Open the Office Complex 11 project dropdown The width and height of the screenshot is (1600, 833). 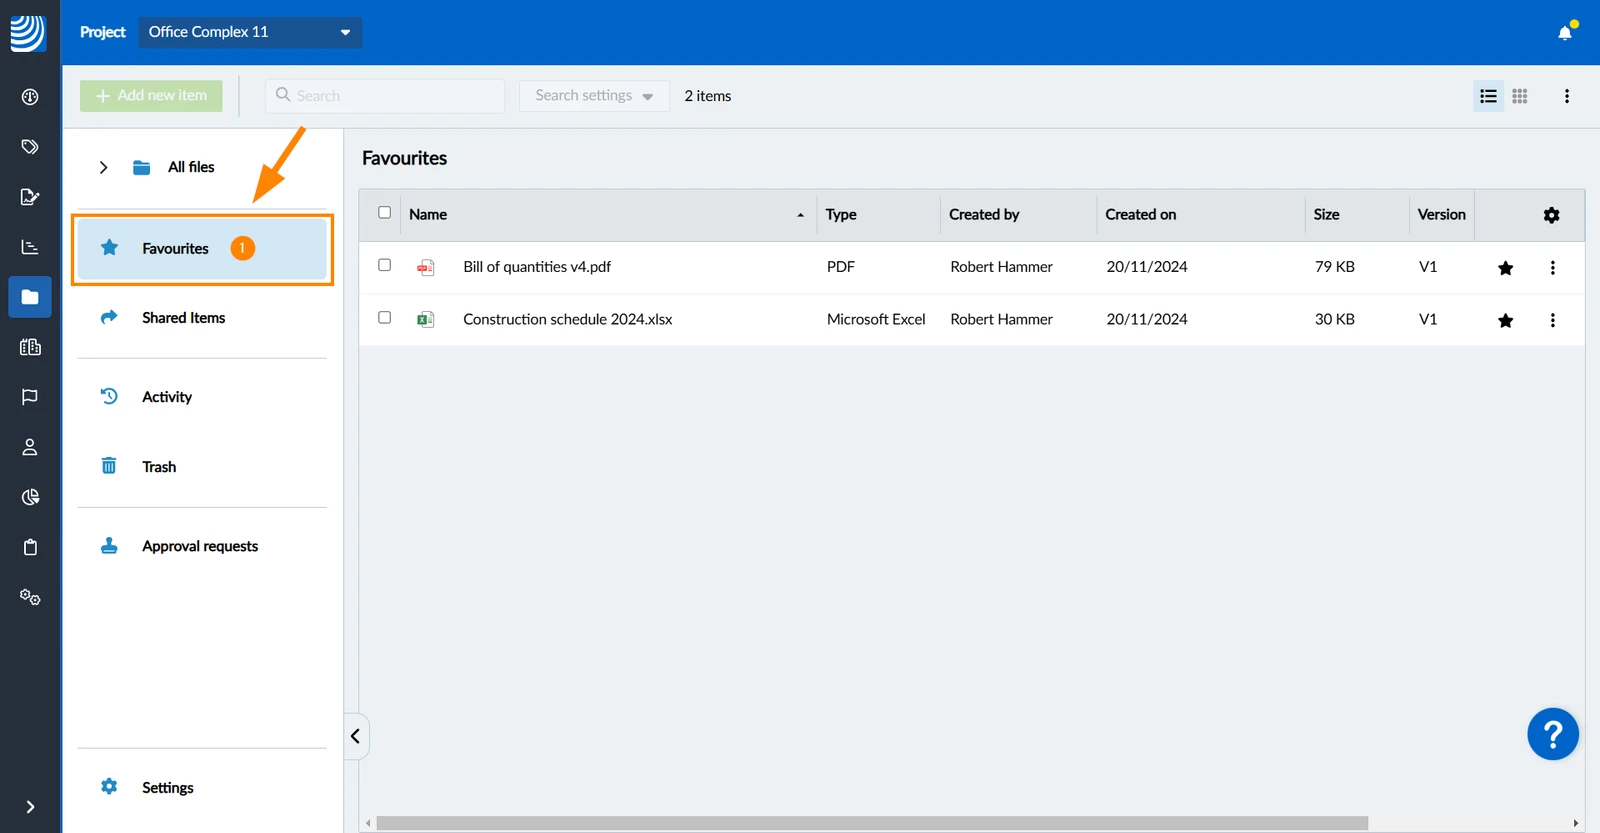point(250,32)
